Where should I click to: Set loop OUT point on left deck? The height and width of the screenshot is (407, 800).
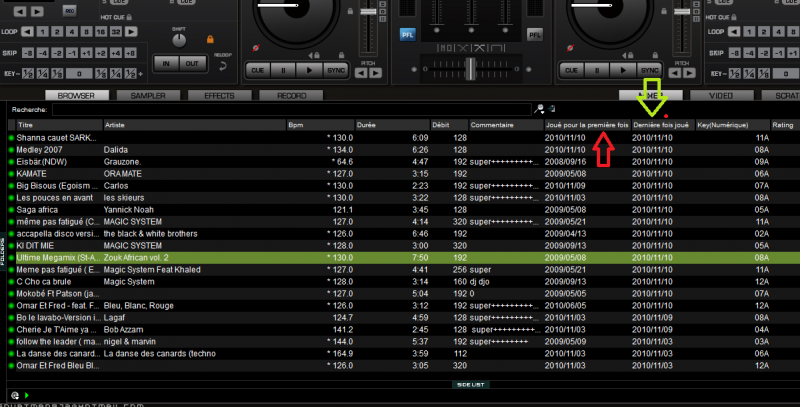tap(192, 64)
